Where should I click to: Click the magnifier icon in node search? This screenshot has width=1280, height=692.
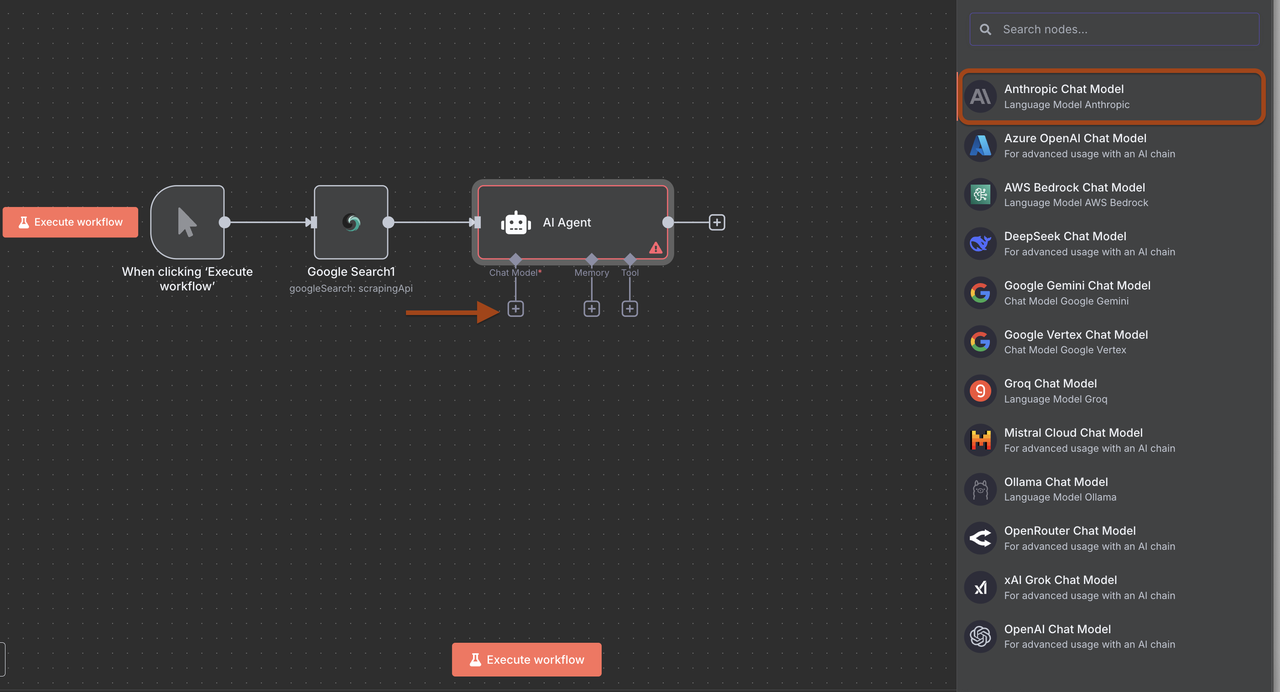pos(985,29)
